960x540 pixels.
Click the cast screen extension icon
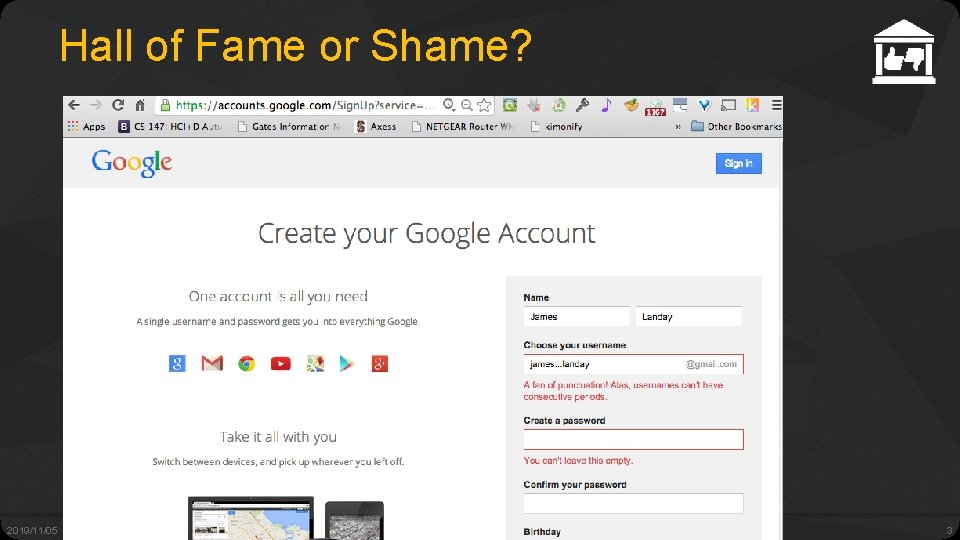(x=728, y=105)
